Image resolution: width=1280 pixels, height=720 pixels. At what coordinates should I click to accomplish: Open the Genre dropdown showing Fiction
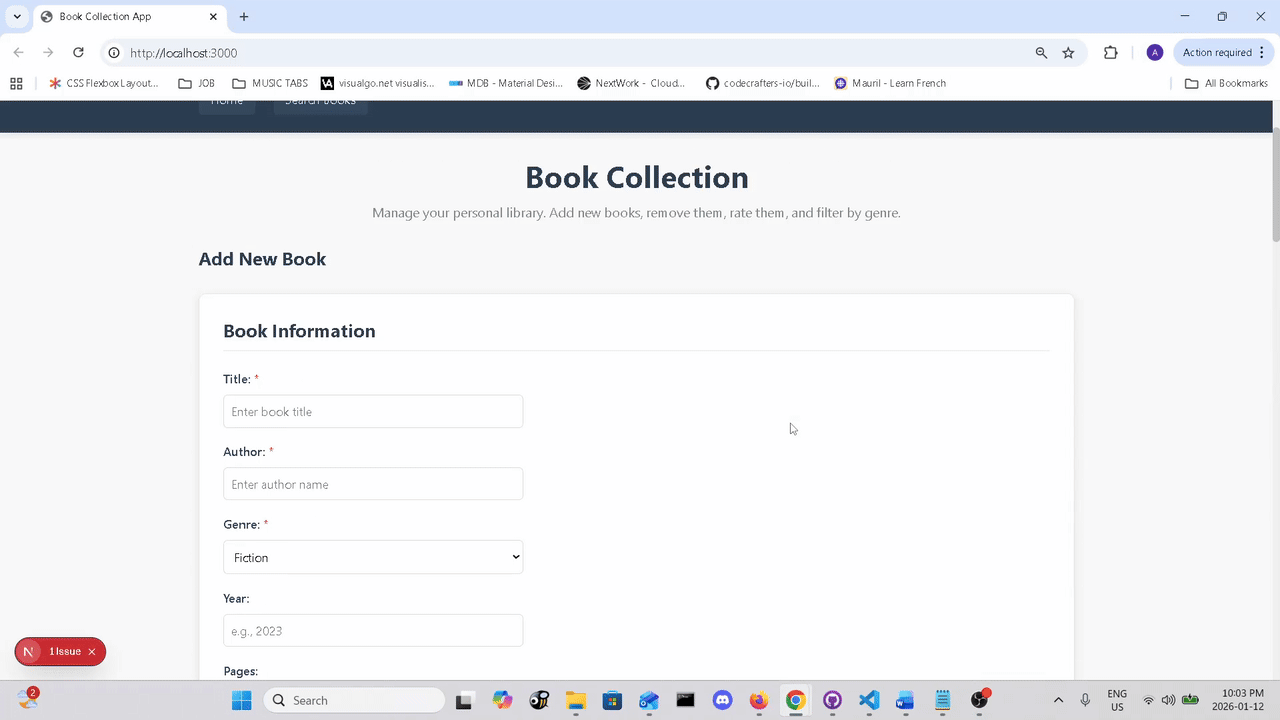coord(373,557)
